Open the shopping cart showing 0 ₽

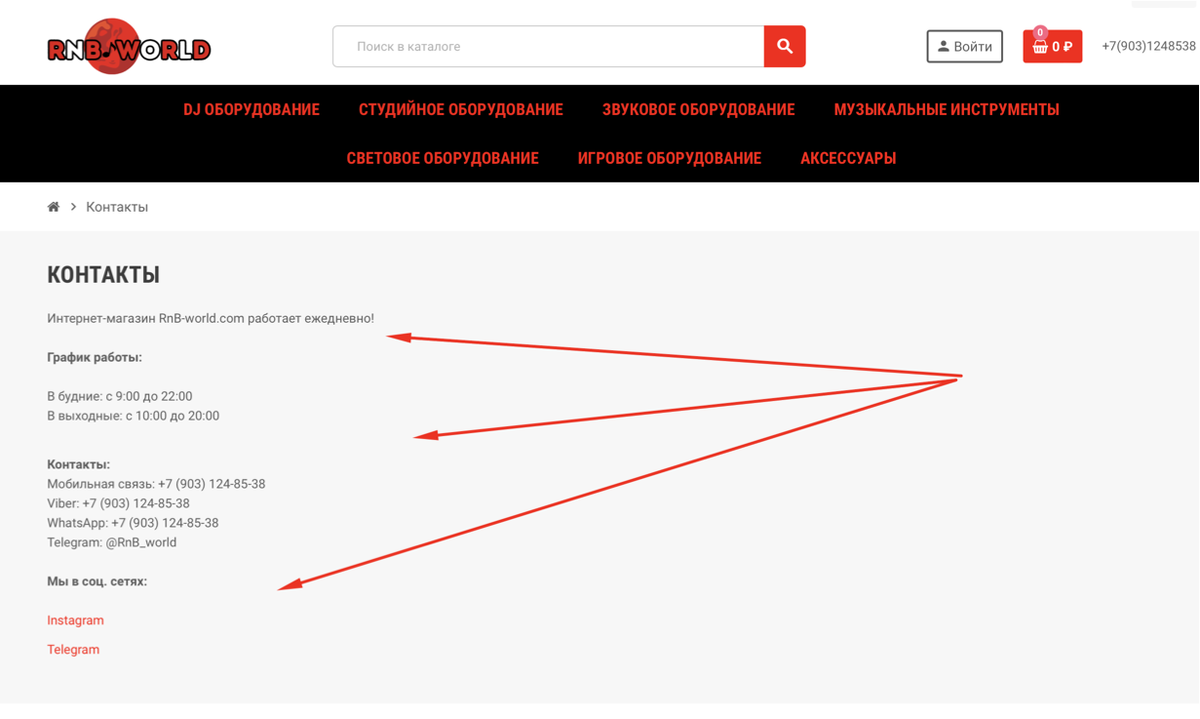pos(1052,46)
